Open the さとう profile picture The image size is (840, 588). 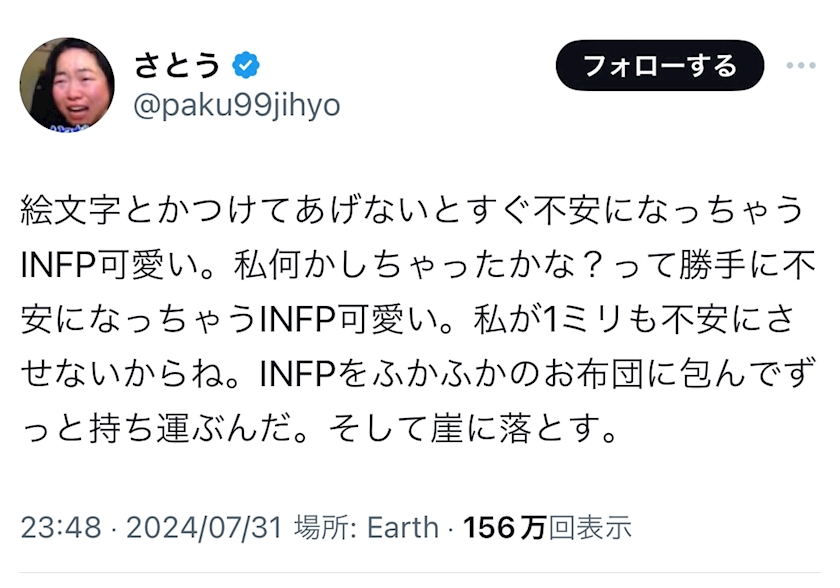coord(67,86)
